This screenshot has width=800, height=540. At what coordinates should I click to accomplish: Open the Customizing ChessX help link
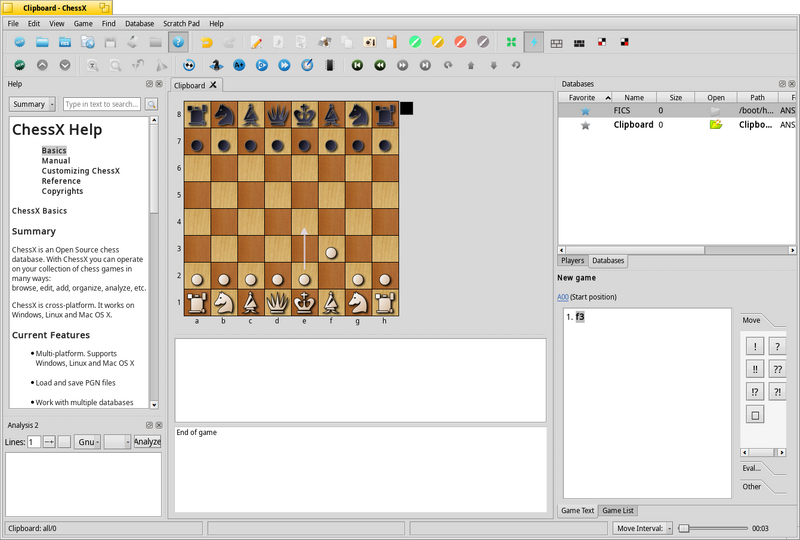click(x=81, y=171)
